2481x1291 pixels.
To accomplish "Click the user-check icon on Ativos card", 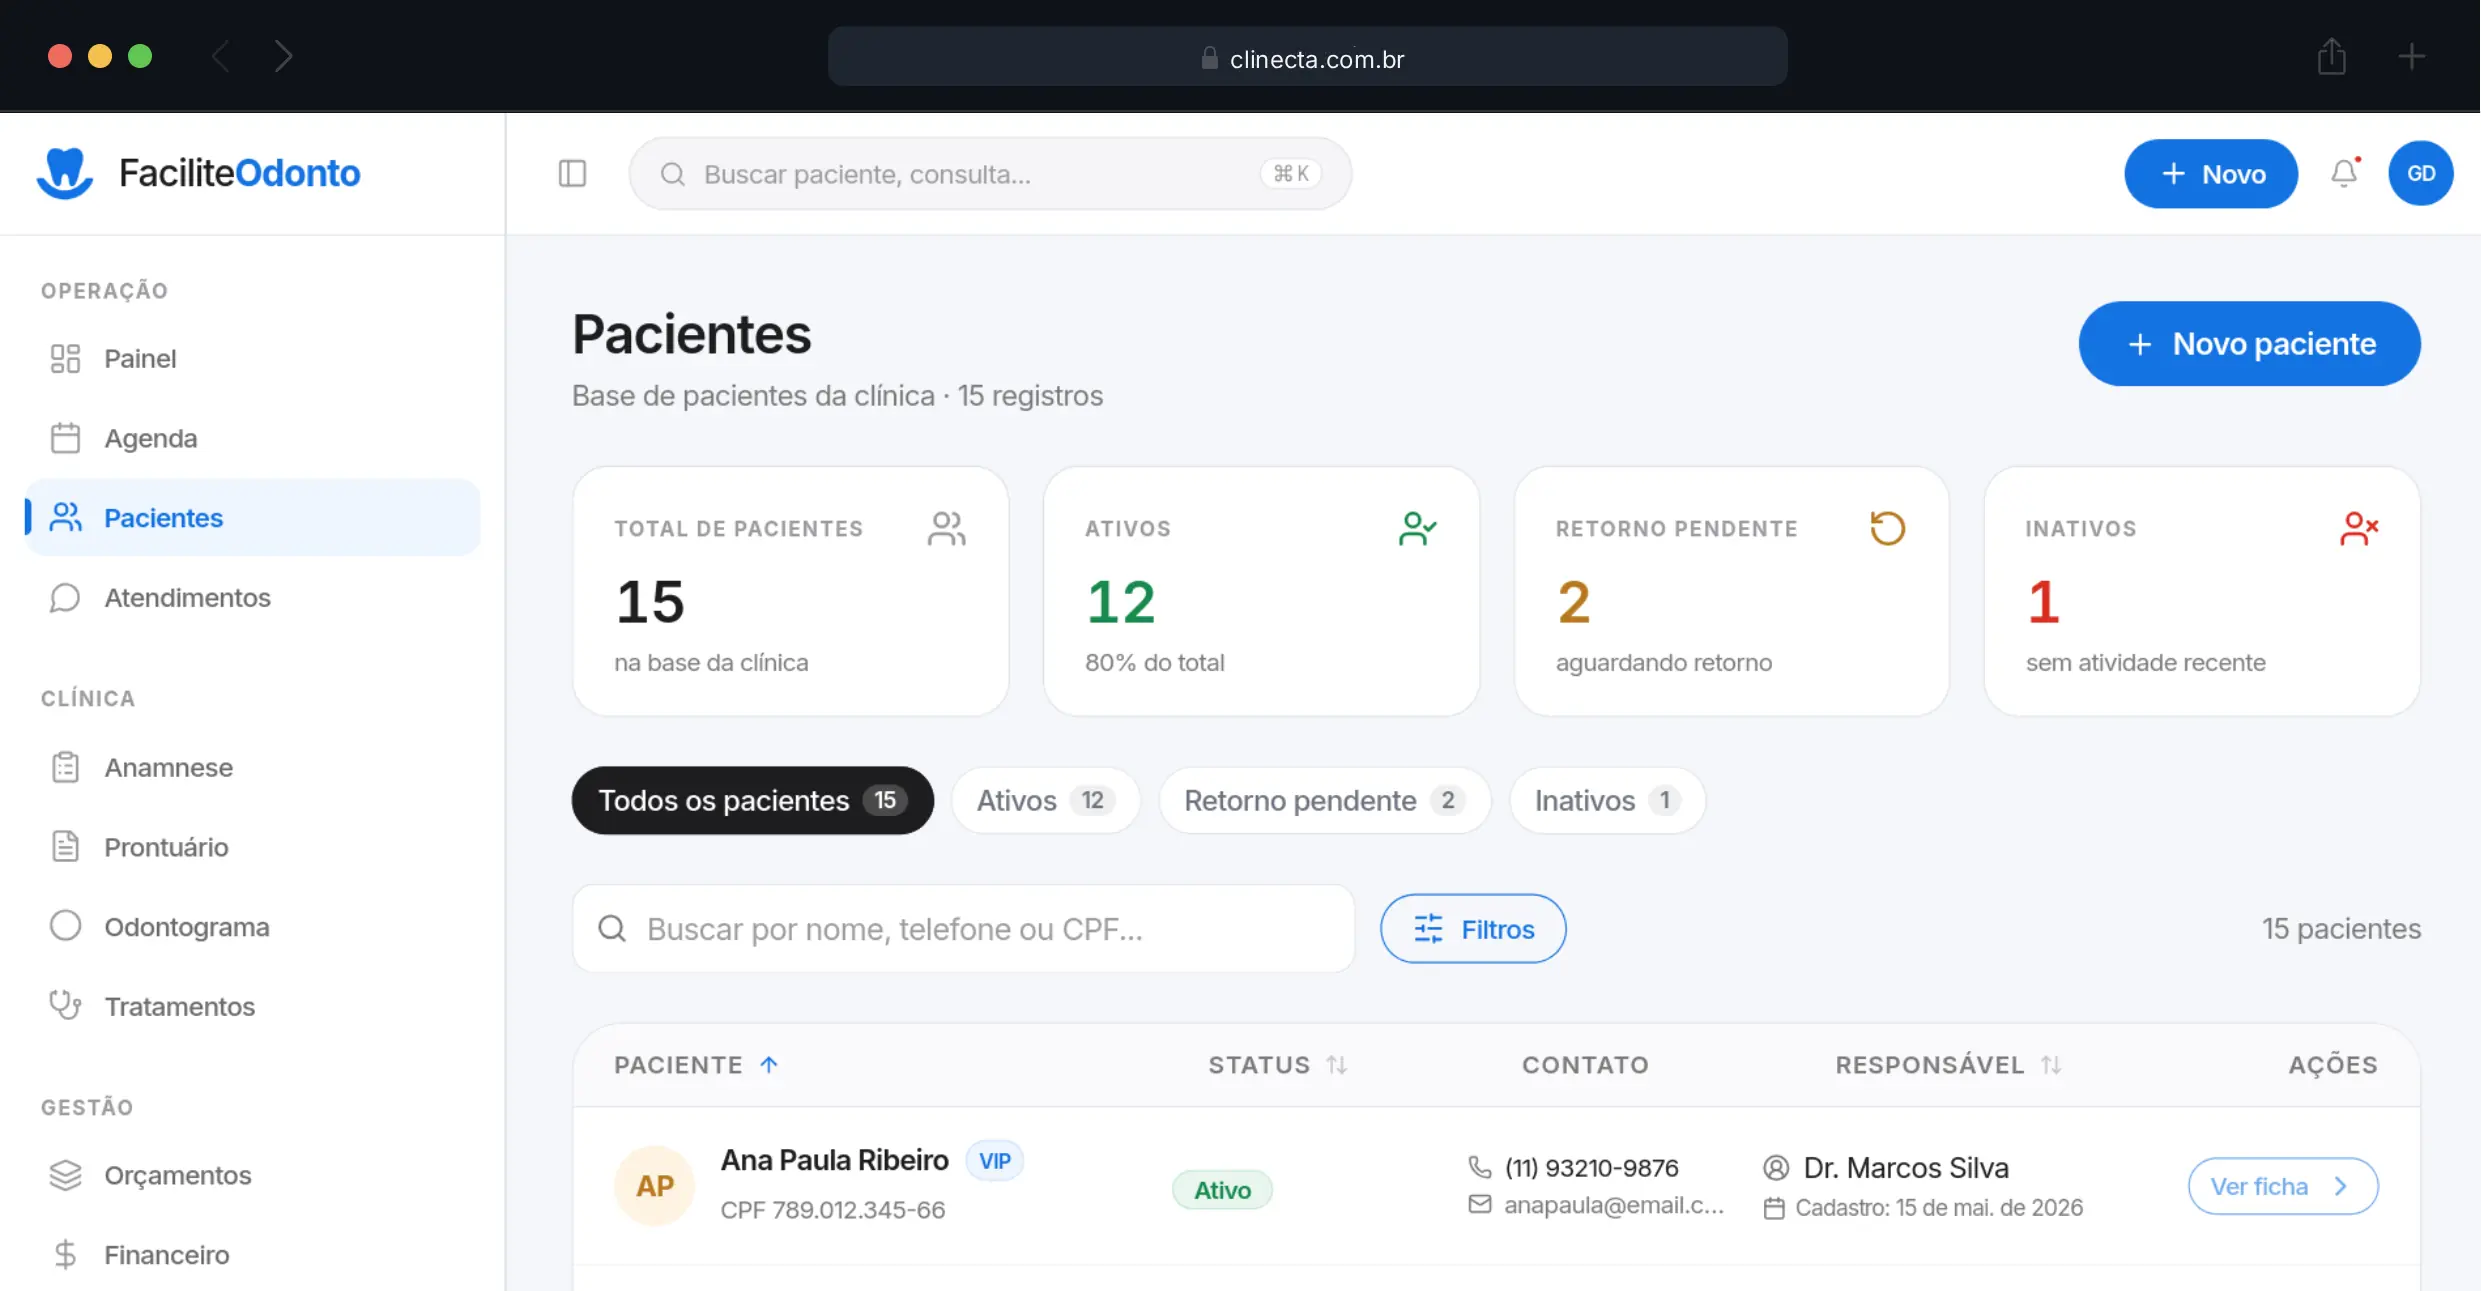I will point(1417,528).
